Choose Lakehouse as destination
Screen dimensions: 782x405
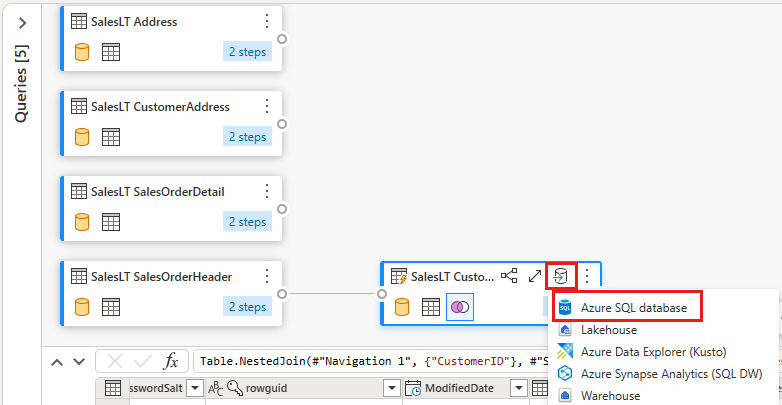coord(608,330)
